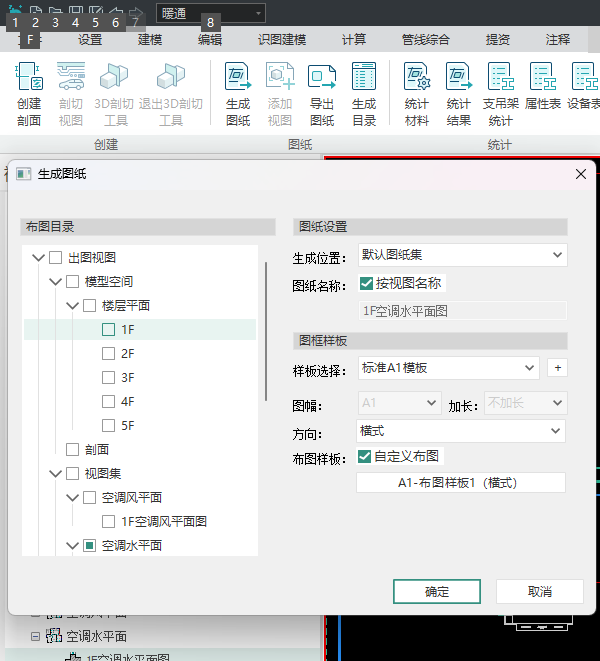Screen dimensions: 600x661
Task: Collapse the 空调风平面 tree node
Action: coord(73,497)
